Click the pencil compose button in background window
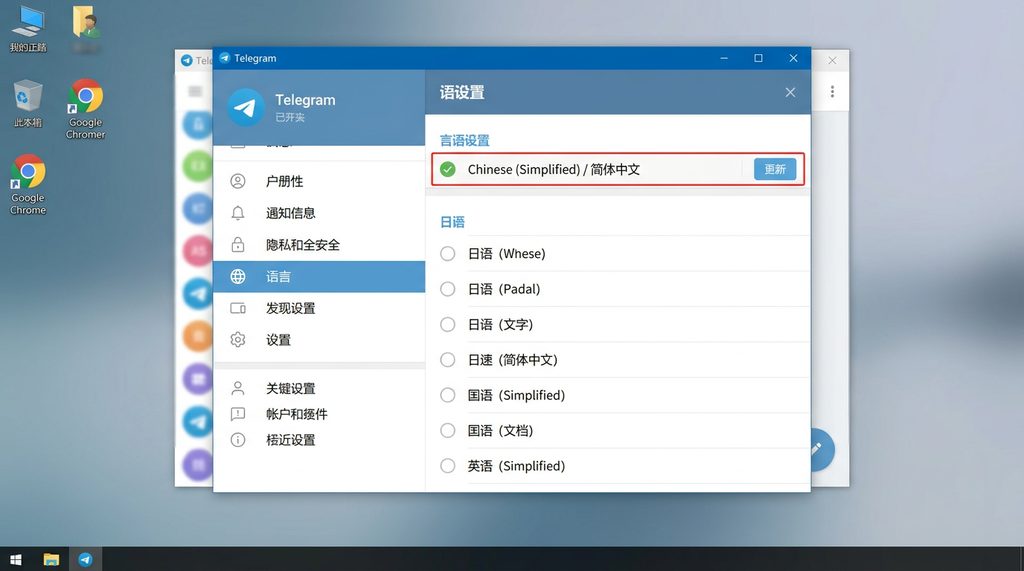 coord(820,449)
